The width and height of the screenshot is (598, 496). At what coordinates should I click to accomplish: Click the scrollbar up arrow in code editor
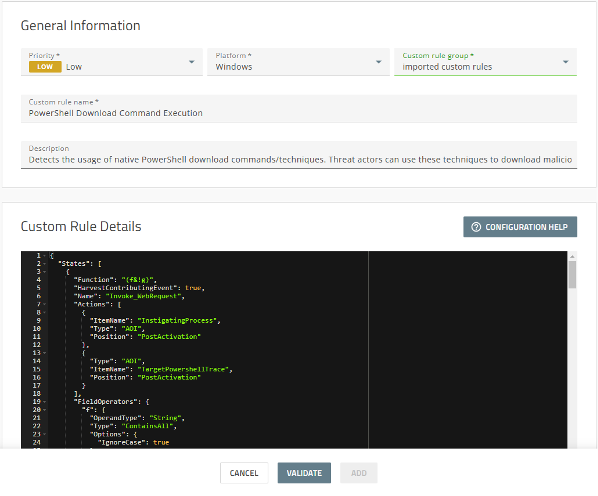[x=572, y=256]
